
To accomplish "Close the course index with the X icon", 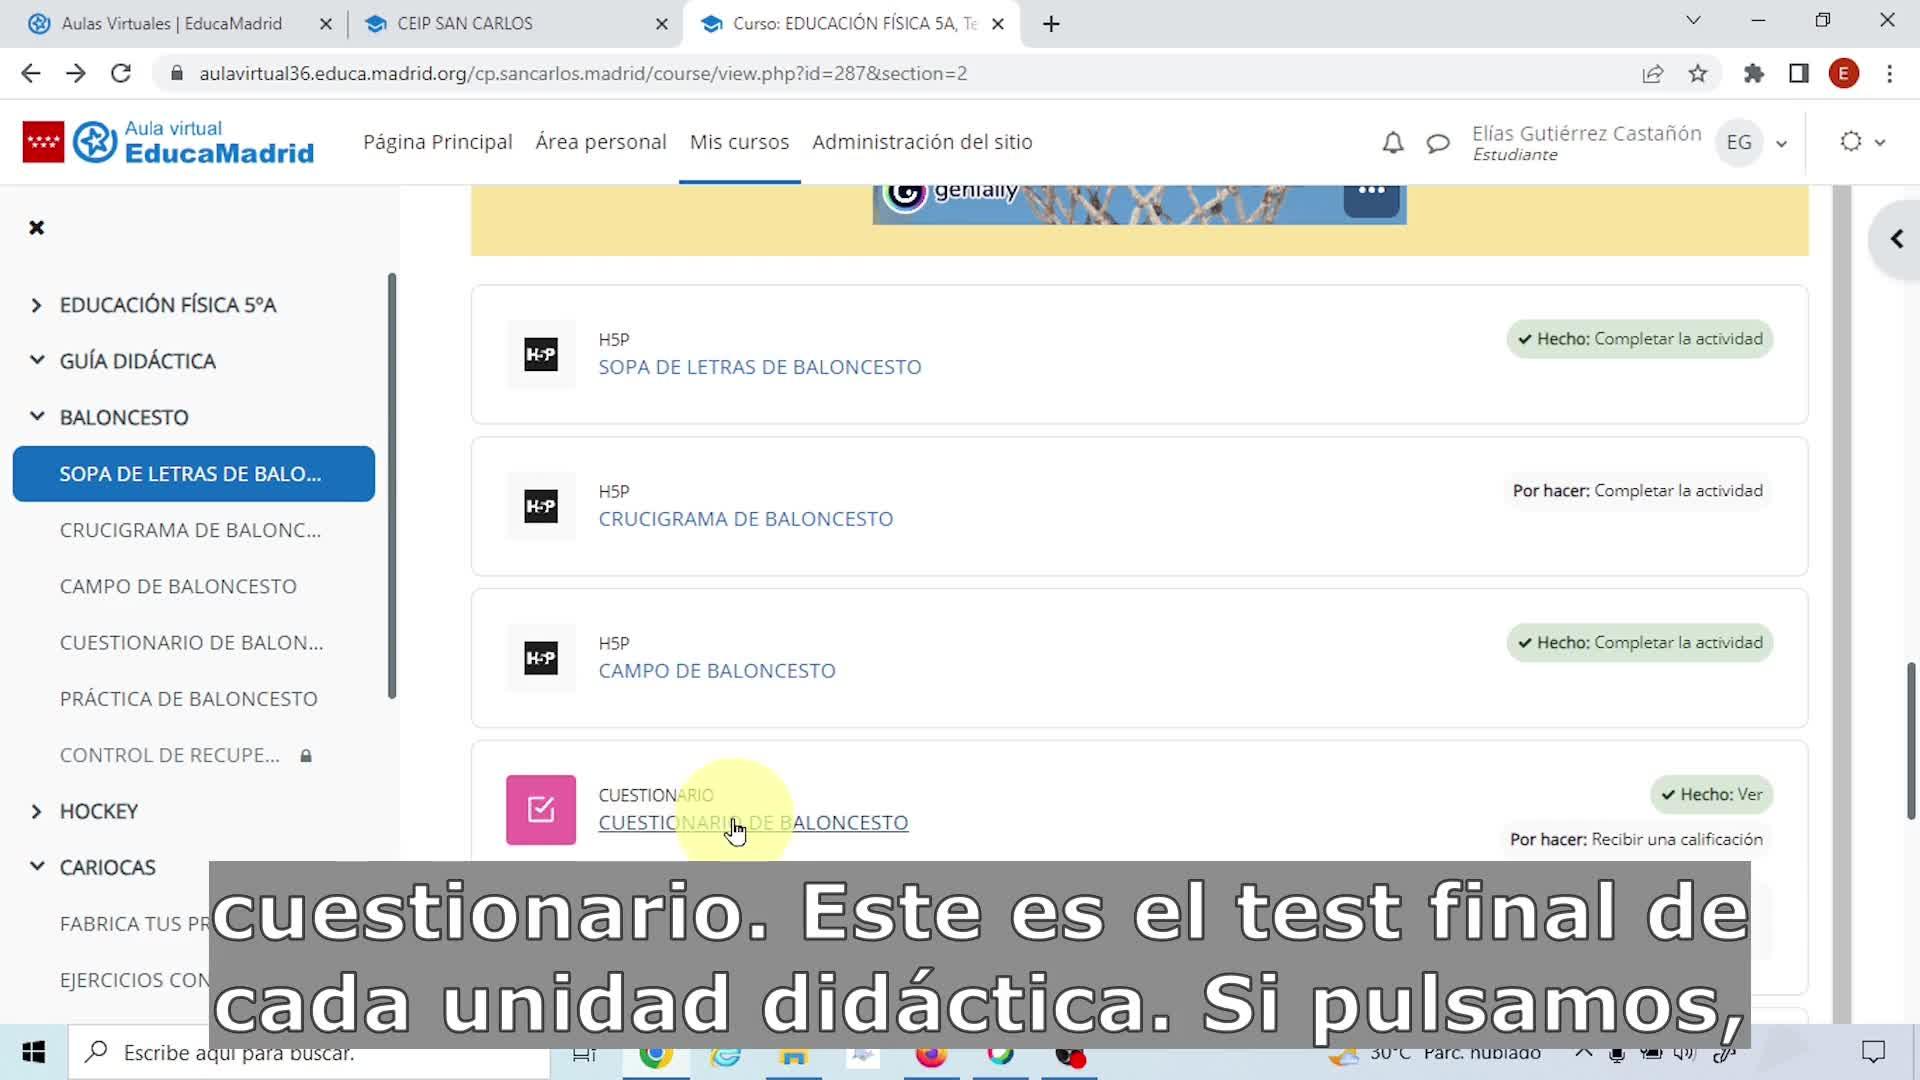I will tap(37, 228).
